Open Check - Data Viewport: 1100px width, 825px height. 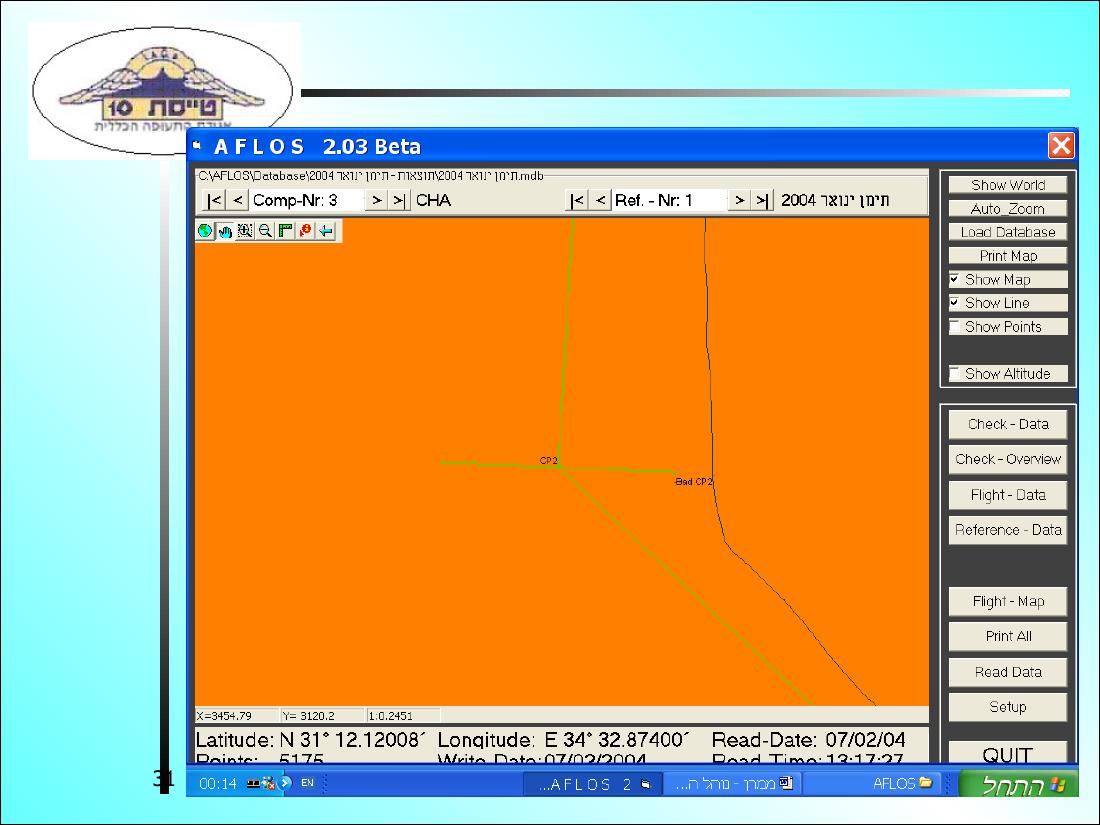tap(1008, 424)
